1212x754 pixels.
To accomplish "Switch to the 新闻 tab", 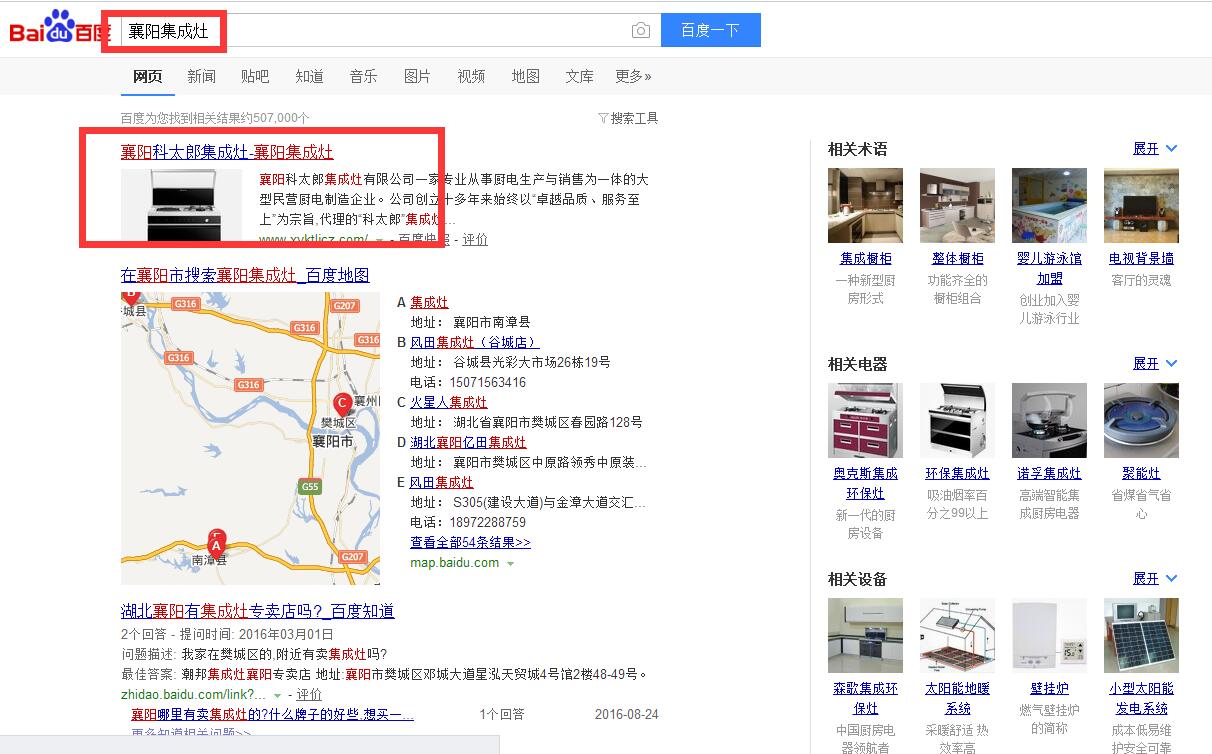I will point(201,76).
